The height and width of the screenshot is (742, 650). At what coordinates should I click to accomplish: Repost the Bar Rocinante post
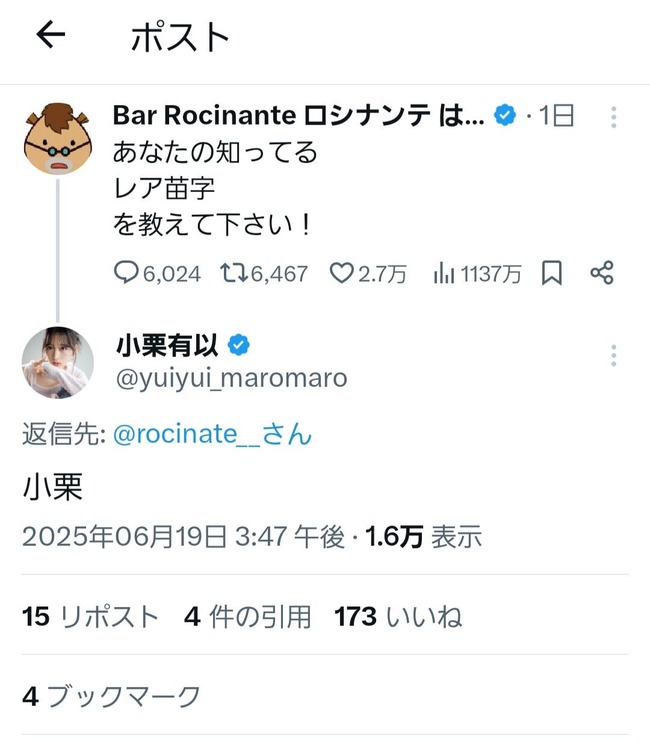264,273
